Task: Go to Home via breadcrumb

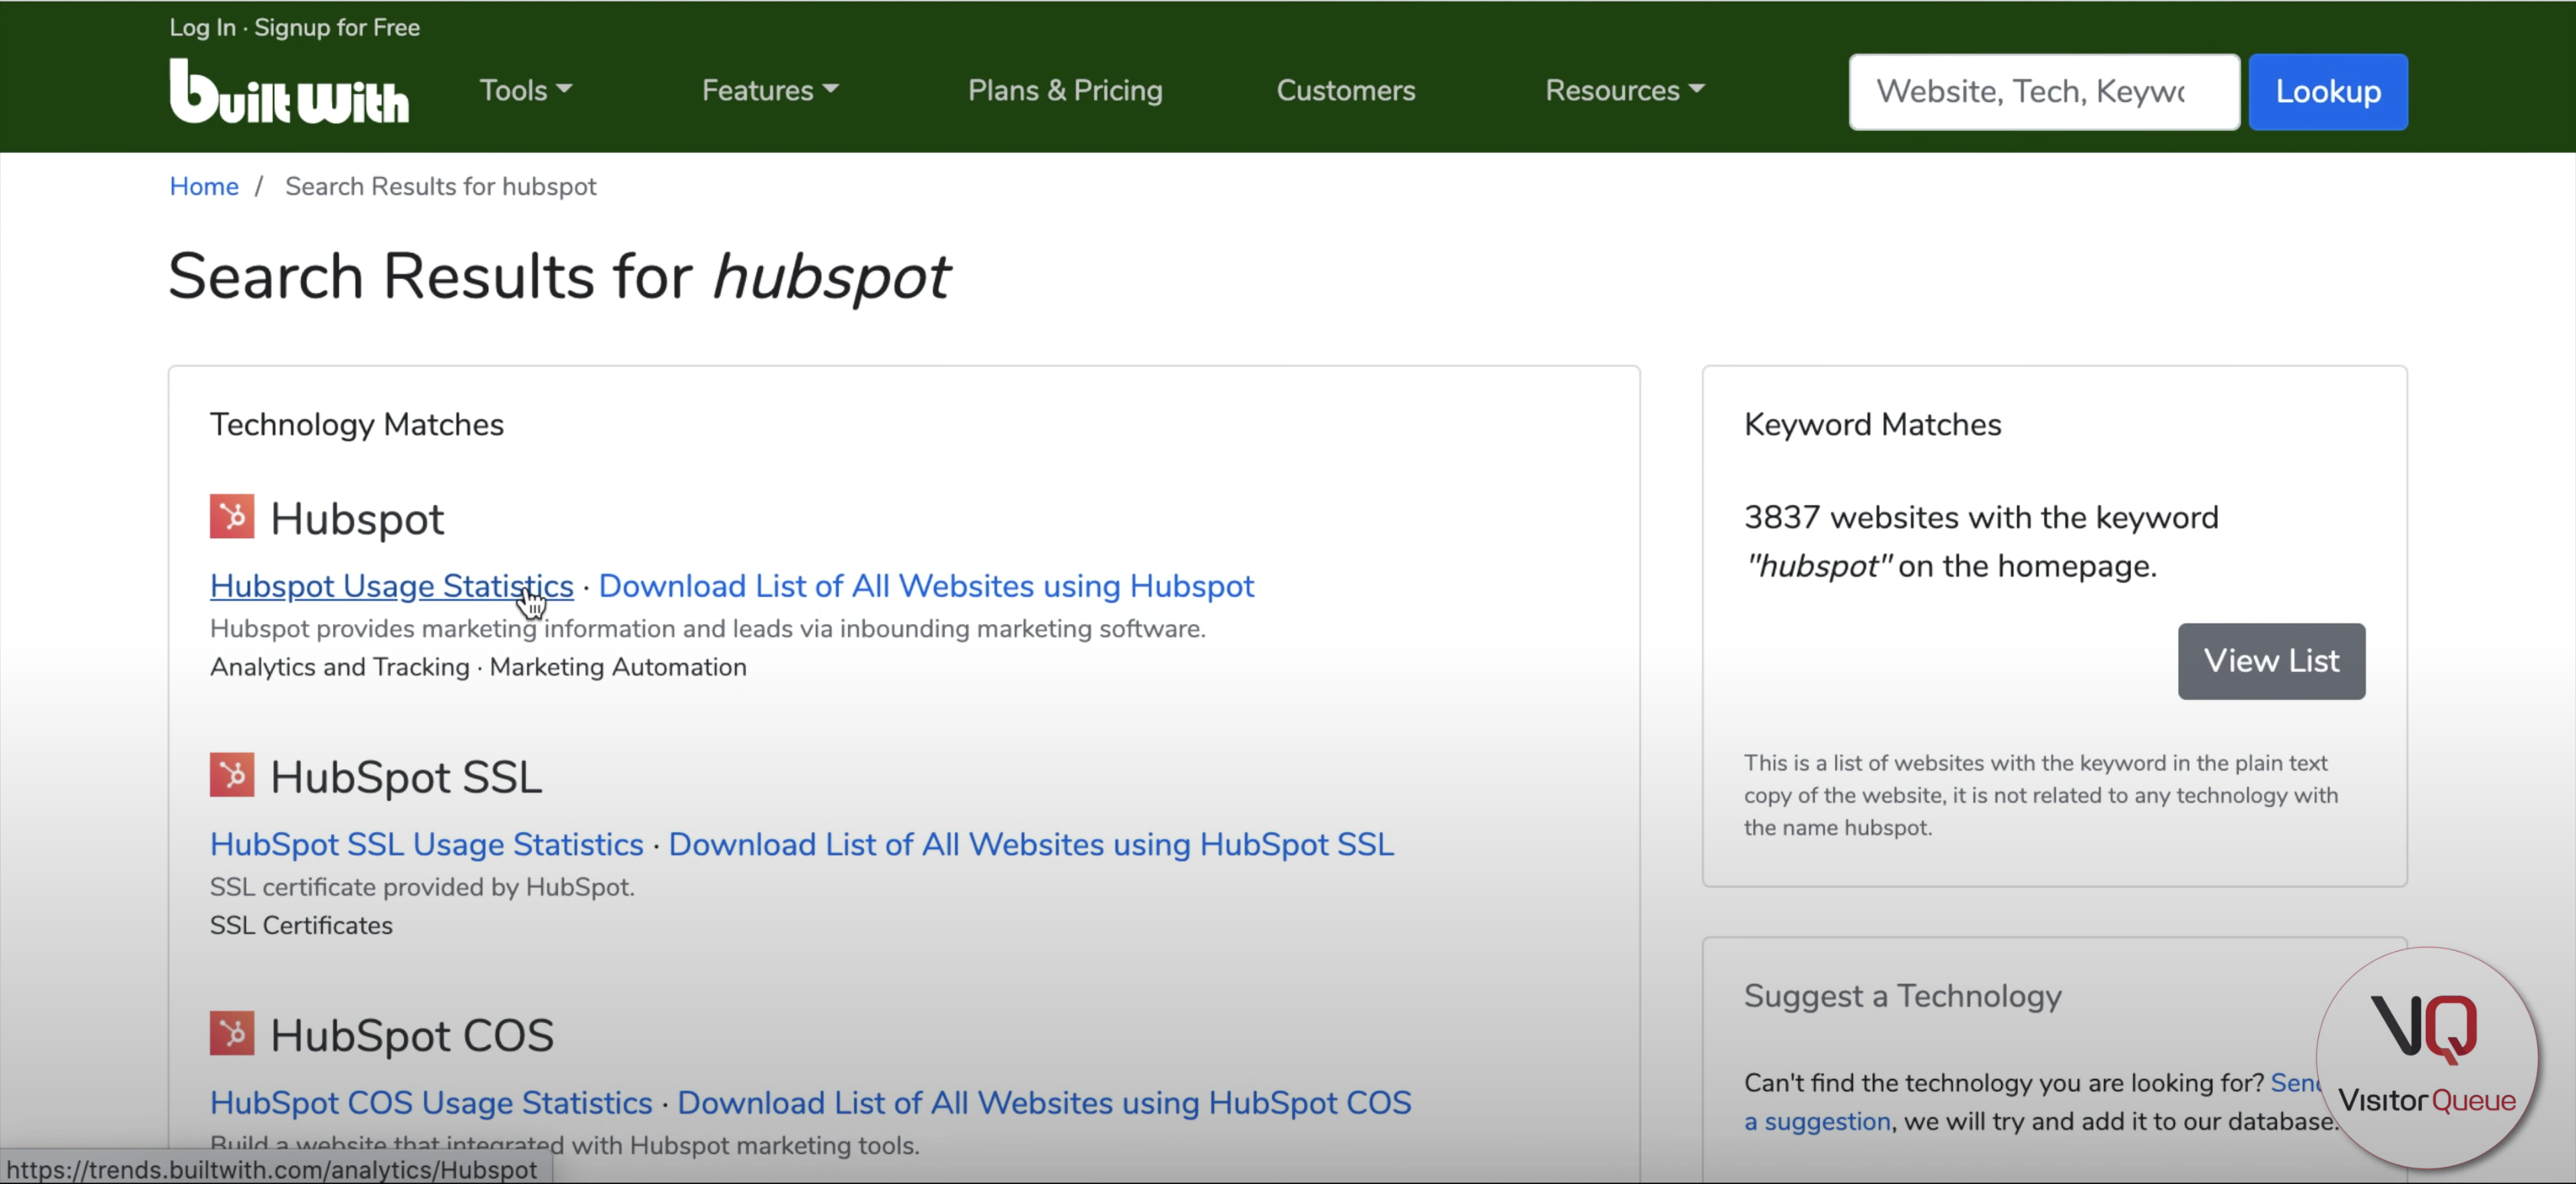Action: pos(204,186)
